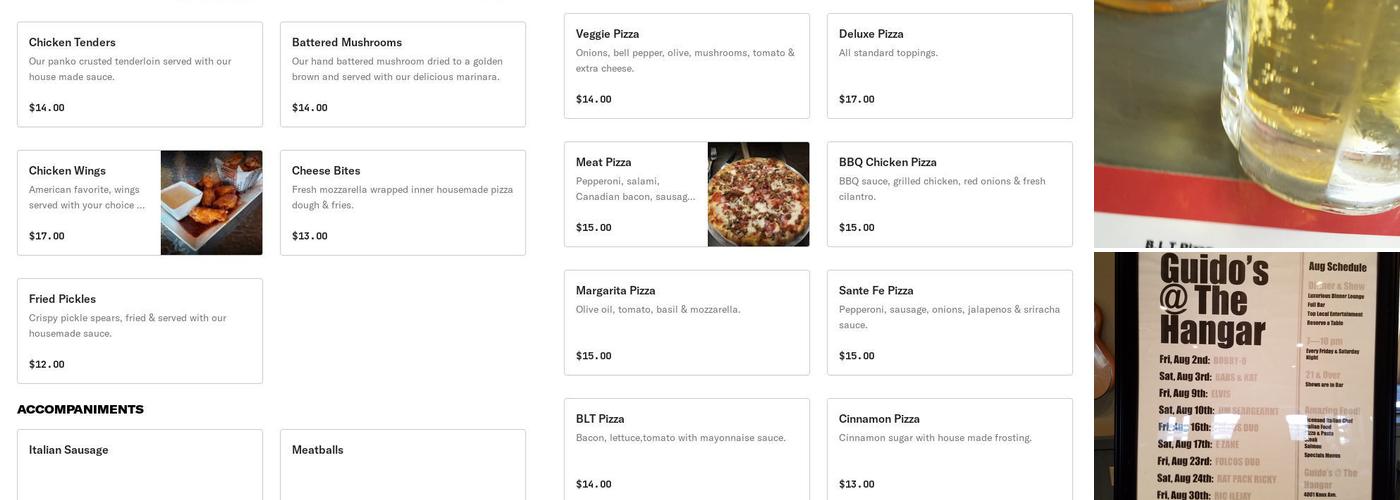Click the Chicken Wings title text
Image resolution: width=1400 pixels, height=500 pixels.
coord(67,171)
